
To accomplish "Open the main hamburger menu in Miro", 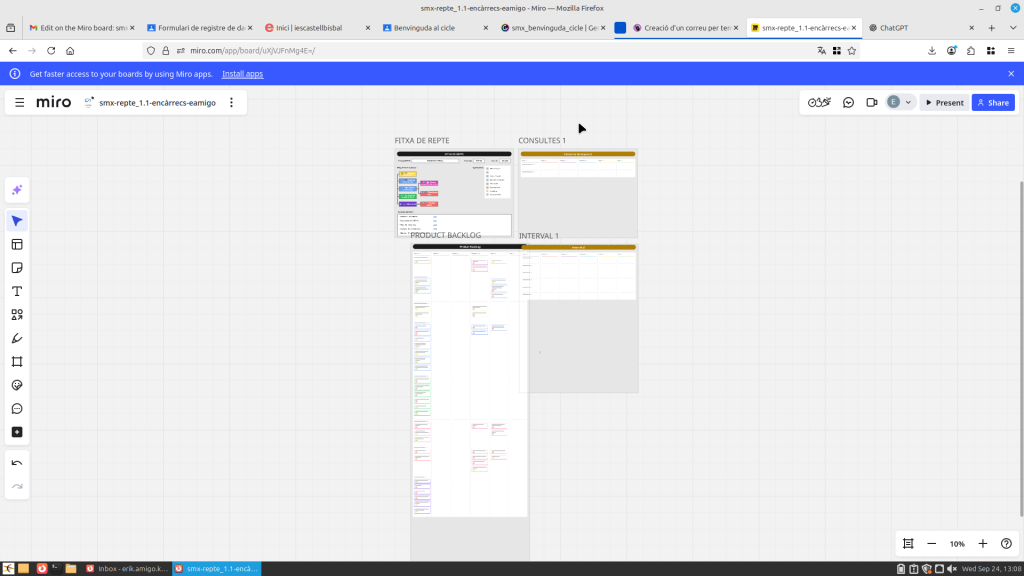I will click(x=20, y=102).
